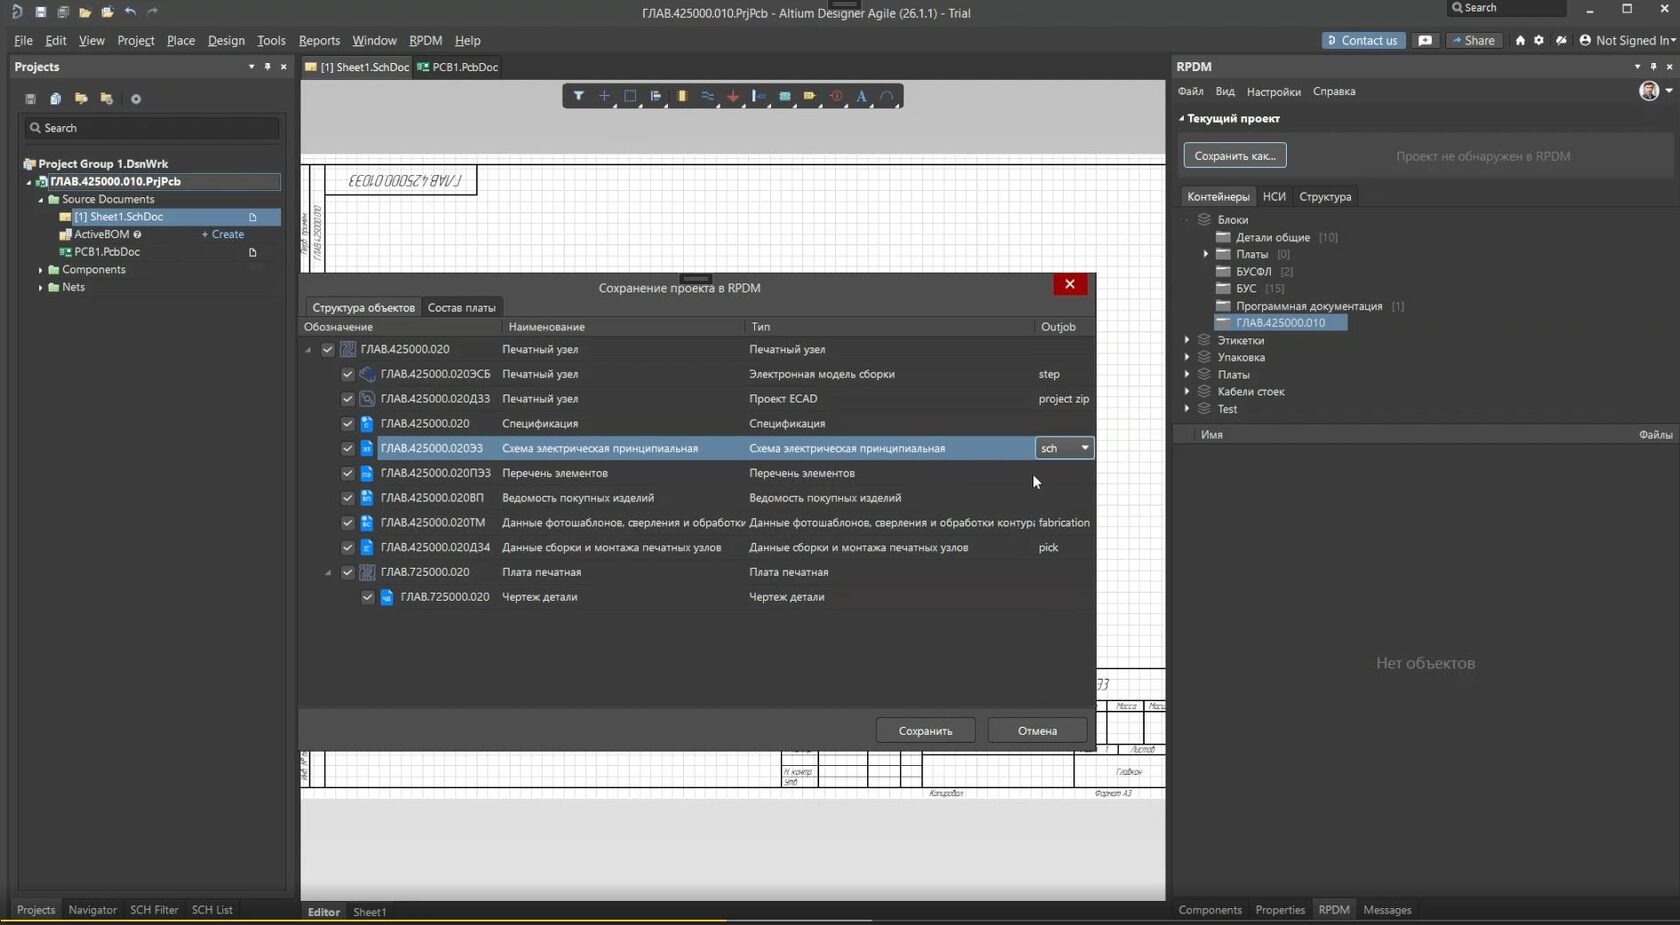Toggle checkbox for ГЛАВ.425000.020ПЭ3 row
The width and height of the screenshot is (1680, 925).
coord(348,473)
